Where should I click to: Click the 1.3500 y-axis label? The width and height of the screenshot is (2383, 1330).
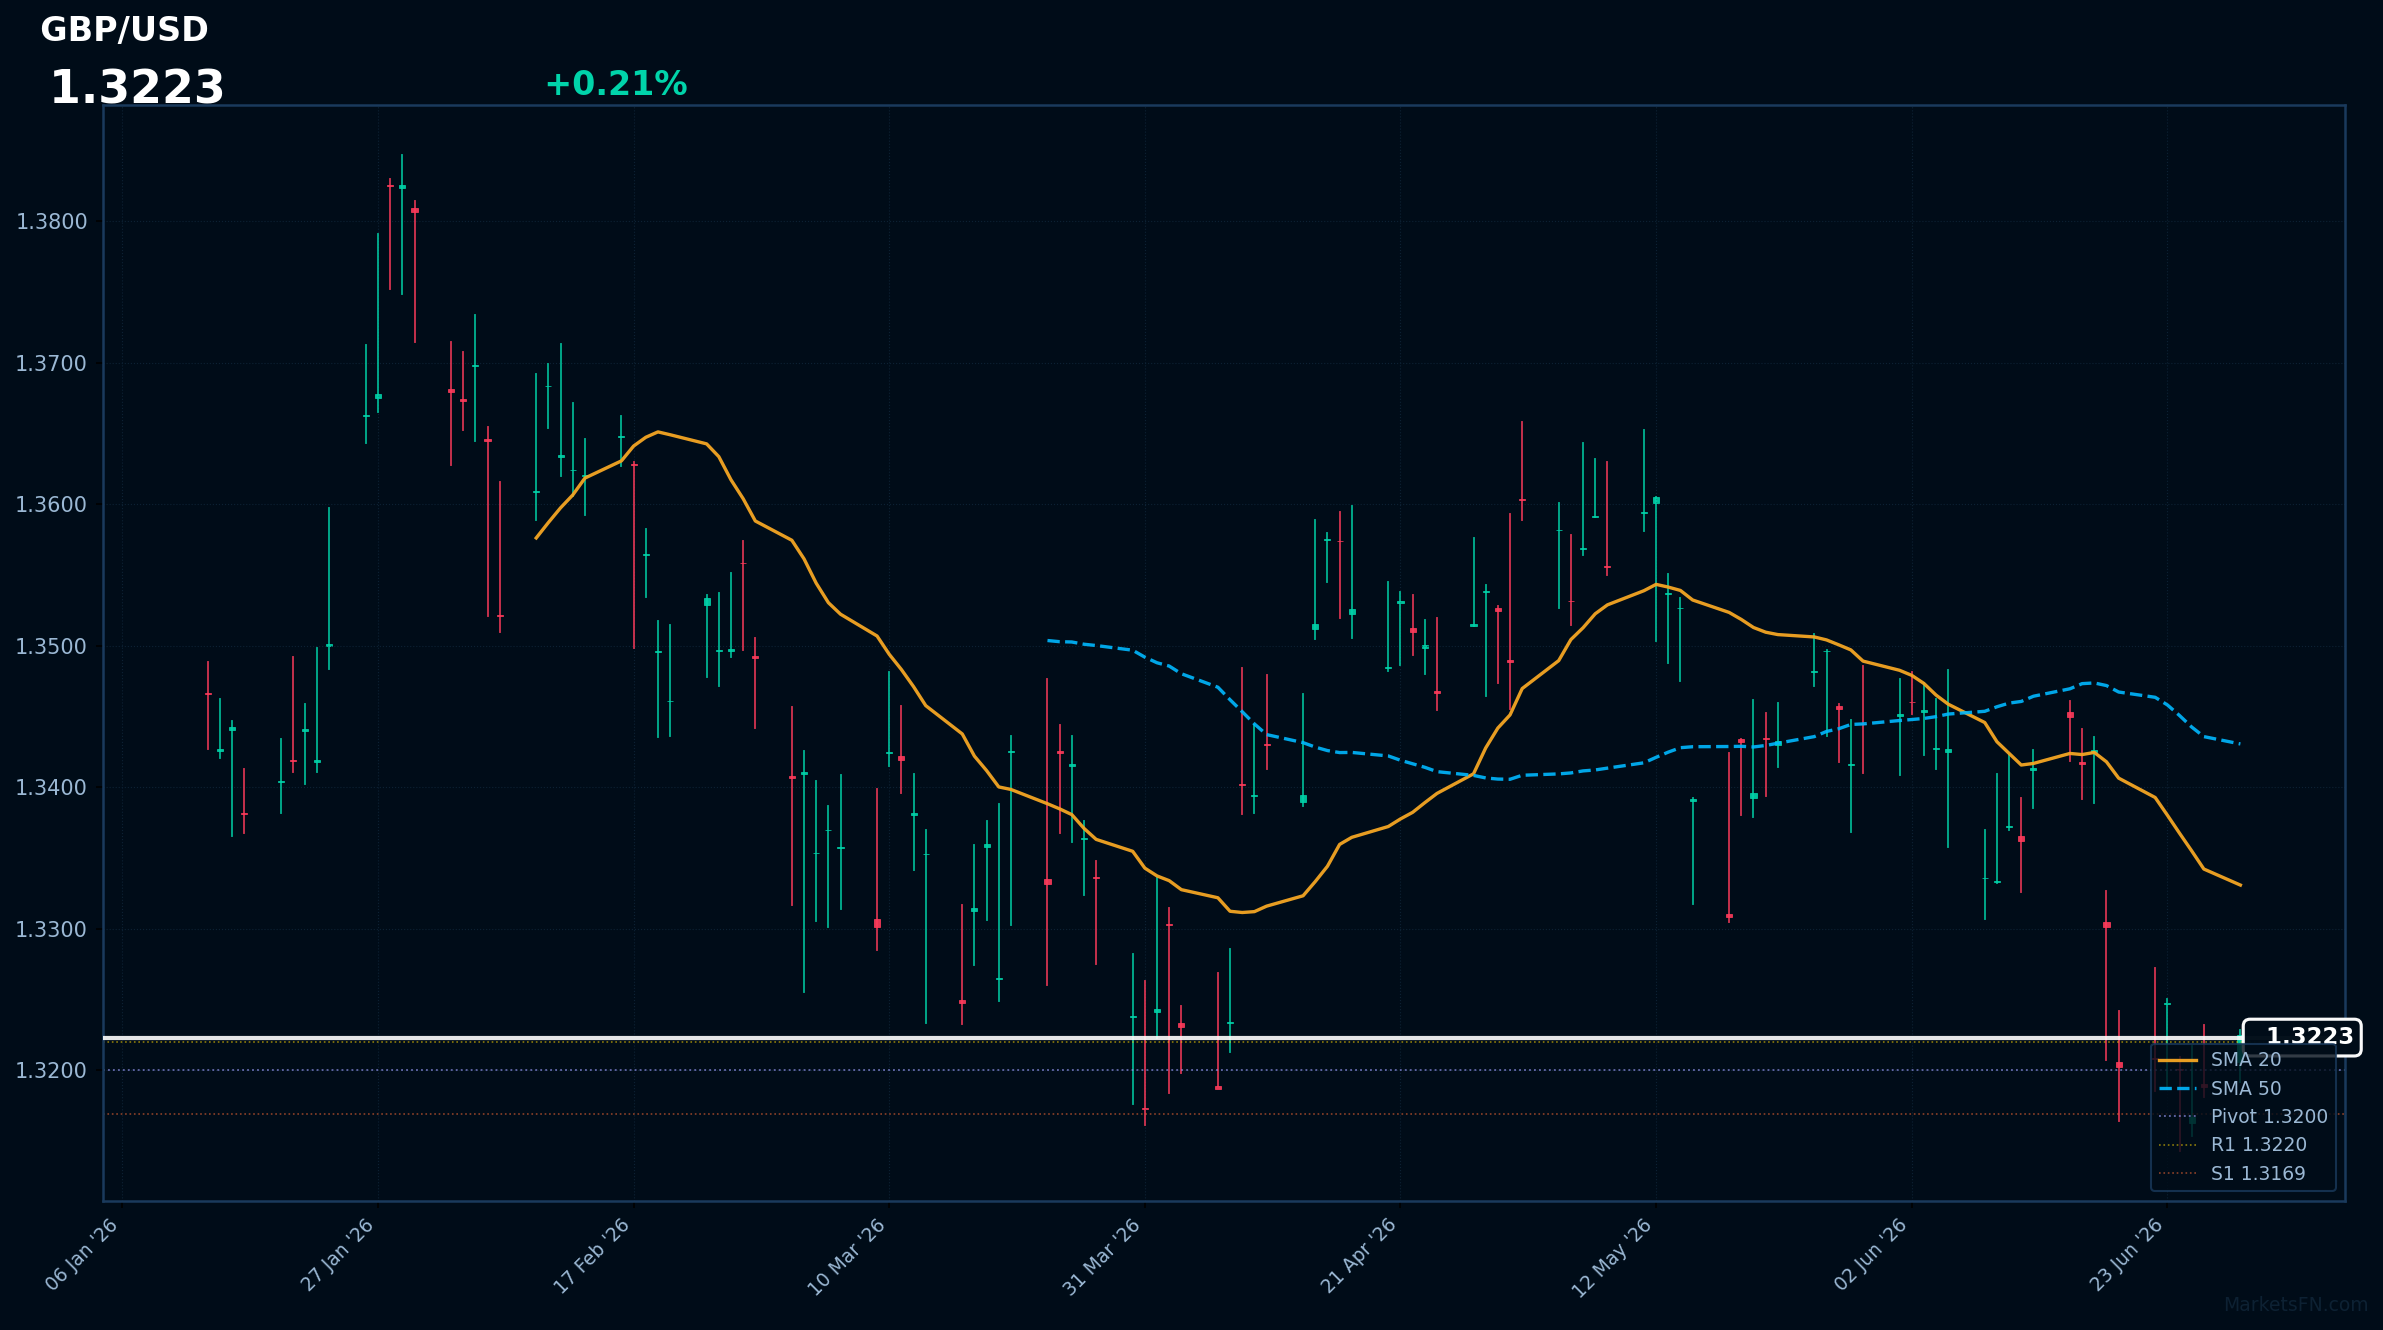(x=51, y=647)
